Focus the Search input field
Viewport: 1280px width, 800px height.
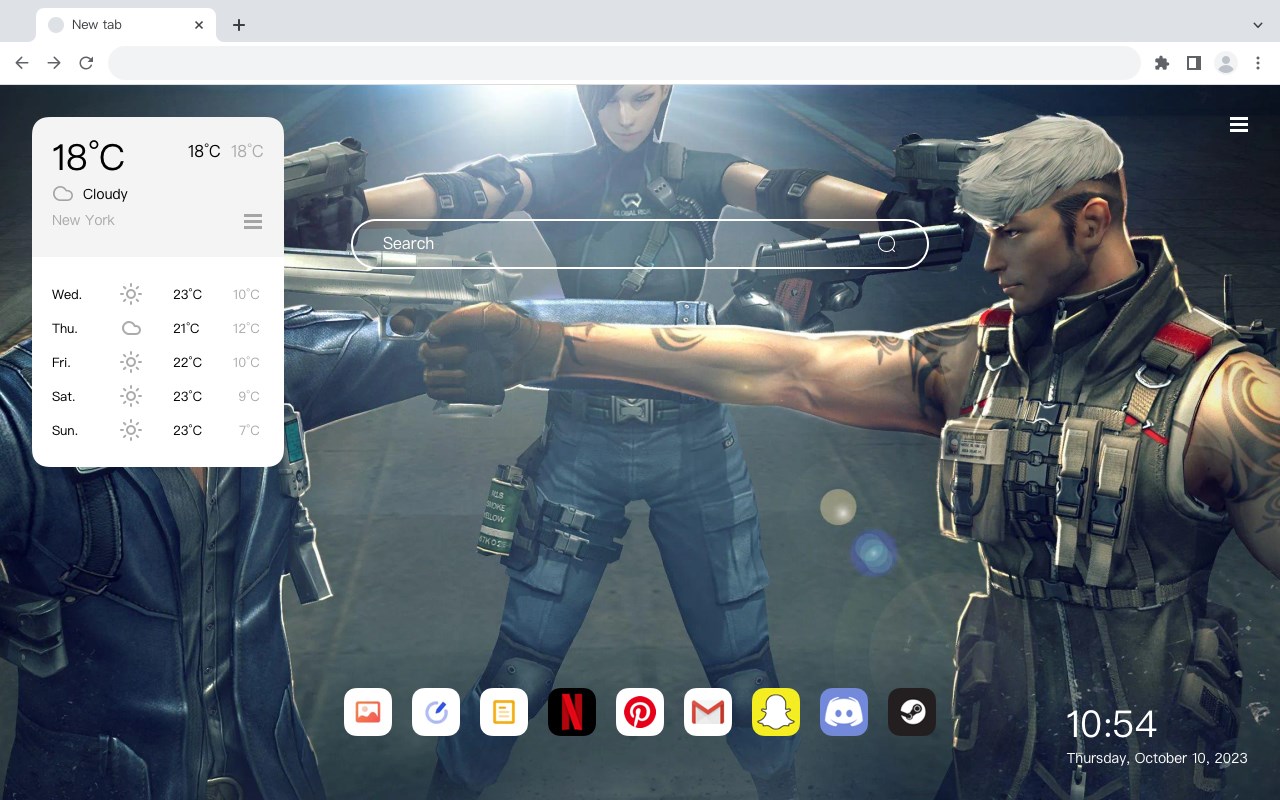(640, 244)
